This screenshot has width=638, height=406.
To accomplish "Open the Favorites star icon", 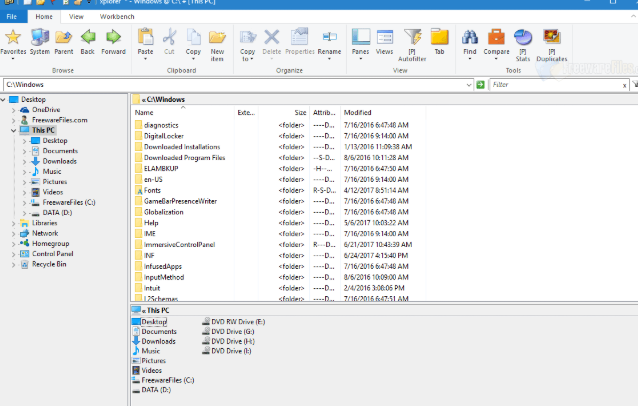I will click(13, 37).
